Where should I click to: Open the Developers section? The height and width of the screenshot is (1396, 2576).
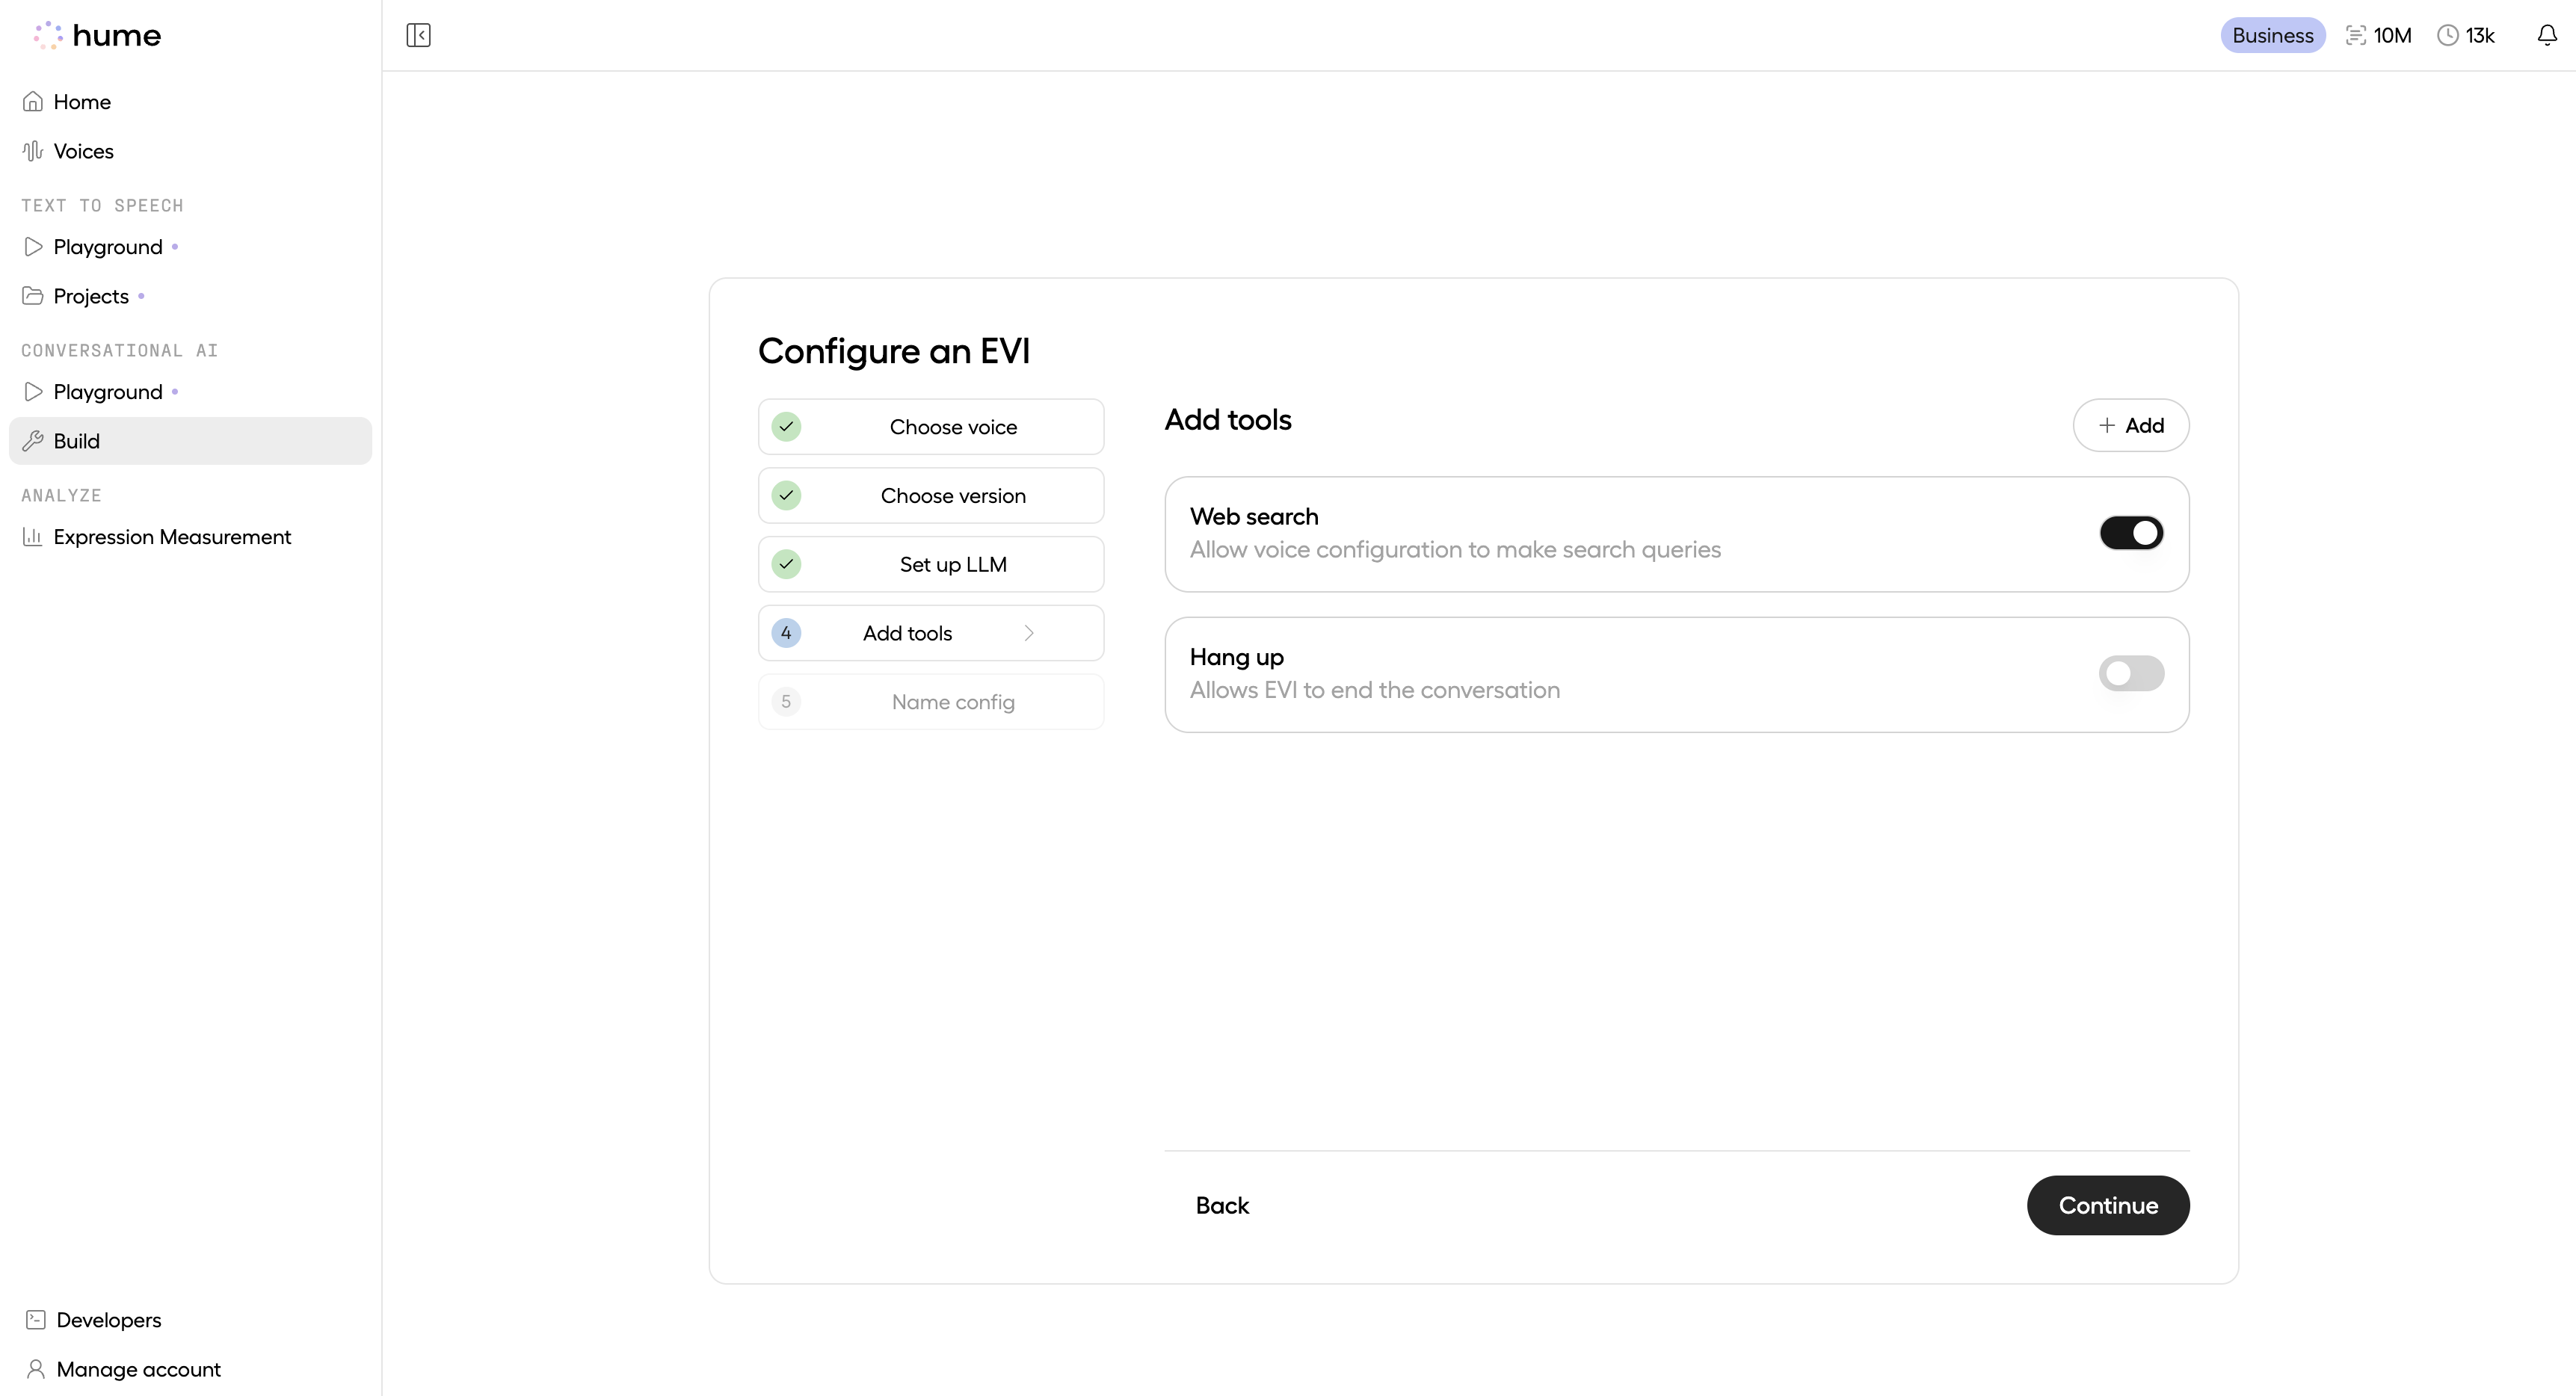[108, 1320]
